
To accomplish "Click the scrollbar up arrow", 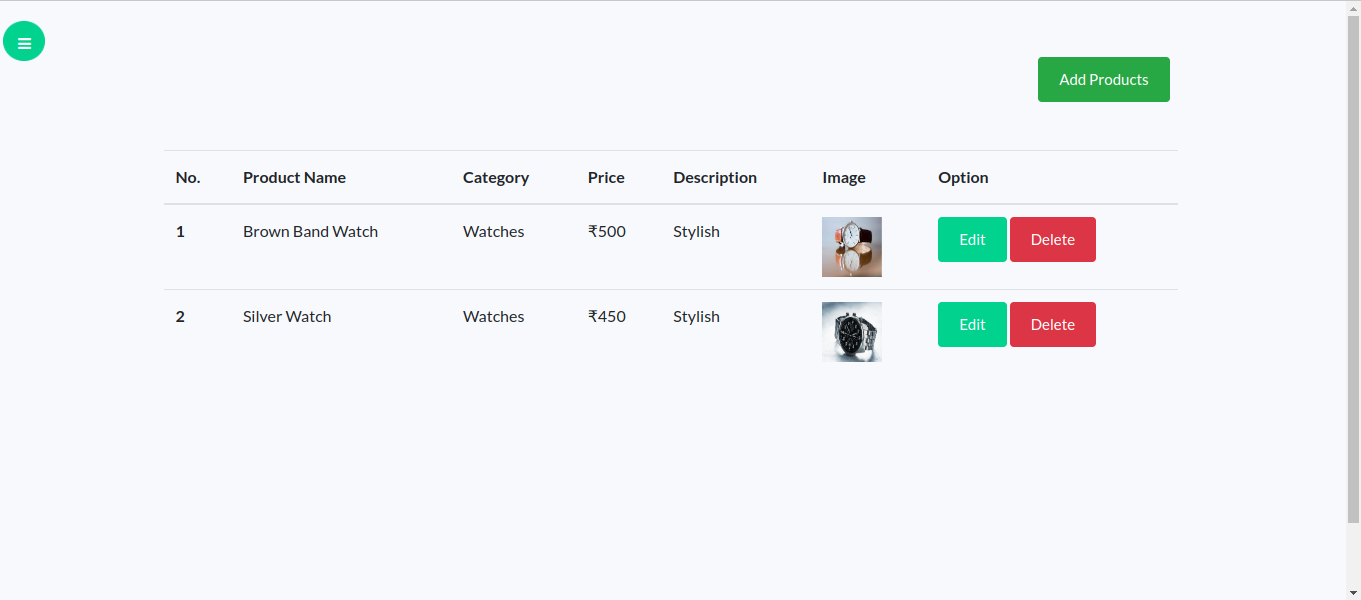I will click(x=1354, y=7).
